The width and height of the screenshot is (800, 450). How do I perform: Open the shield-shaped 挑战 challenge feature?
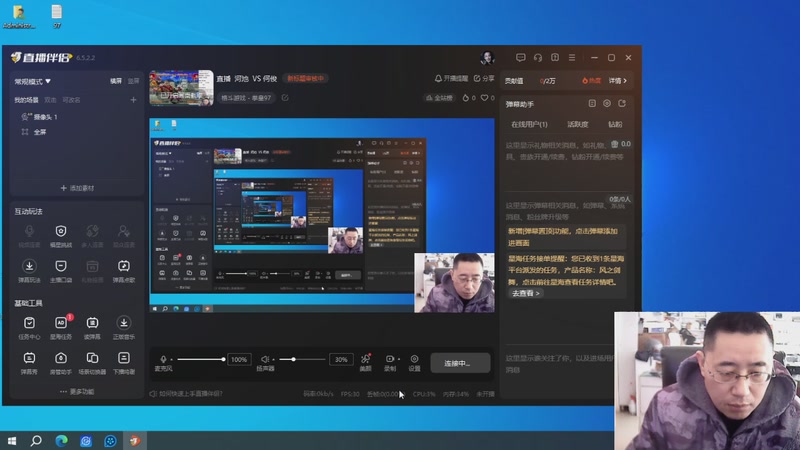click(61, 236)
